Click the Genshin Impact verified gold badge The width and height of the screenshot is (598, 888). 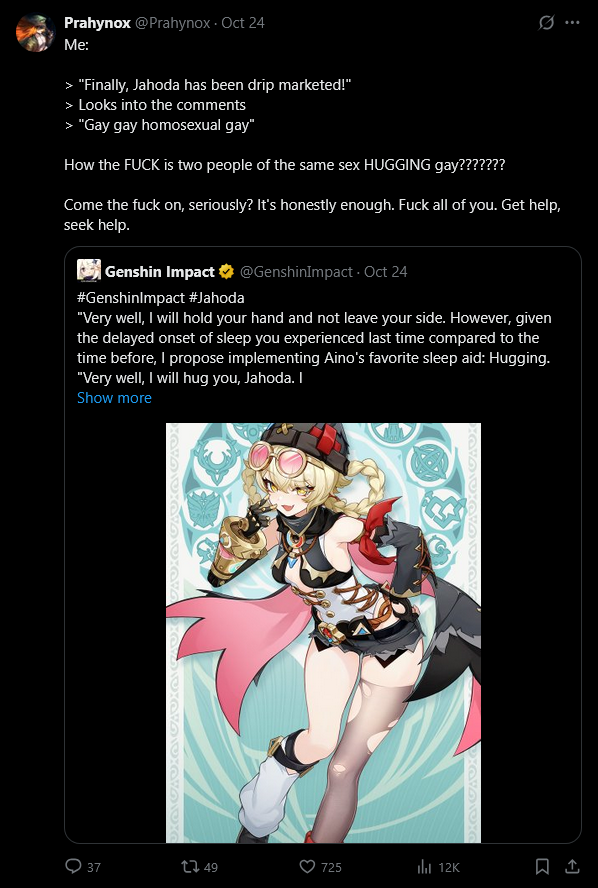227,272
